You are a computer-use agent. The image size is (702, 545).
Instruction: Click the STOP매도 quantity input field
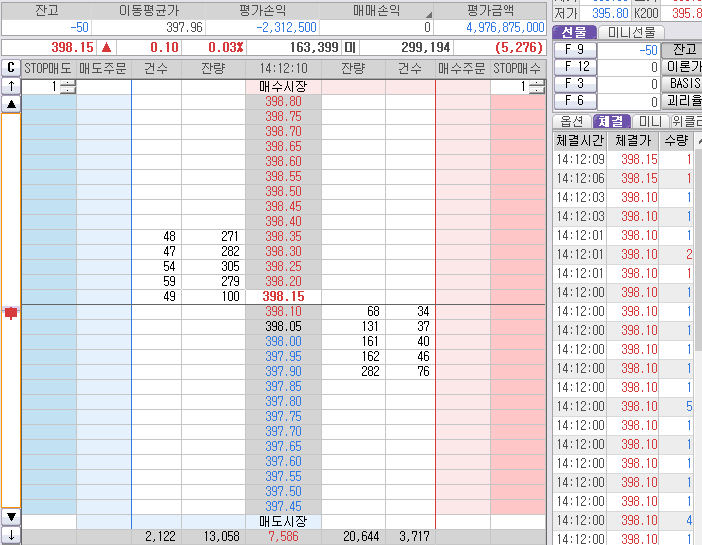click(x=41, y=86)
